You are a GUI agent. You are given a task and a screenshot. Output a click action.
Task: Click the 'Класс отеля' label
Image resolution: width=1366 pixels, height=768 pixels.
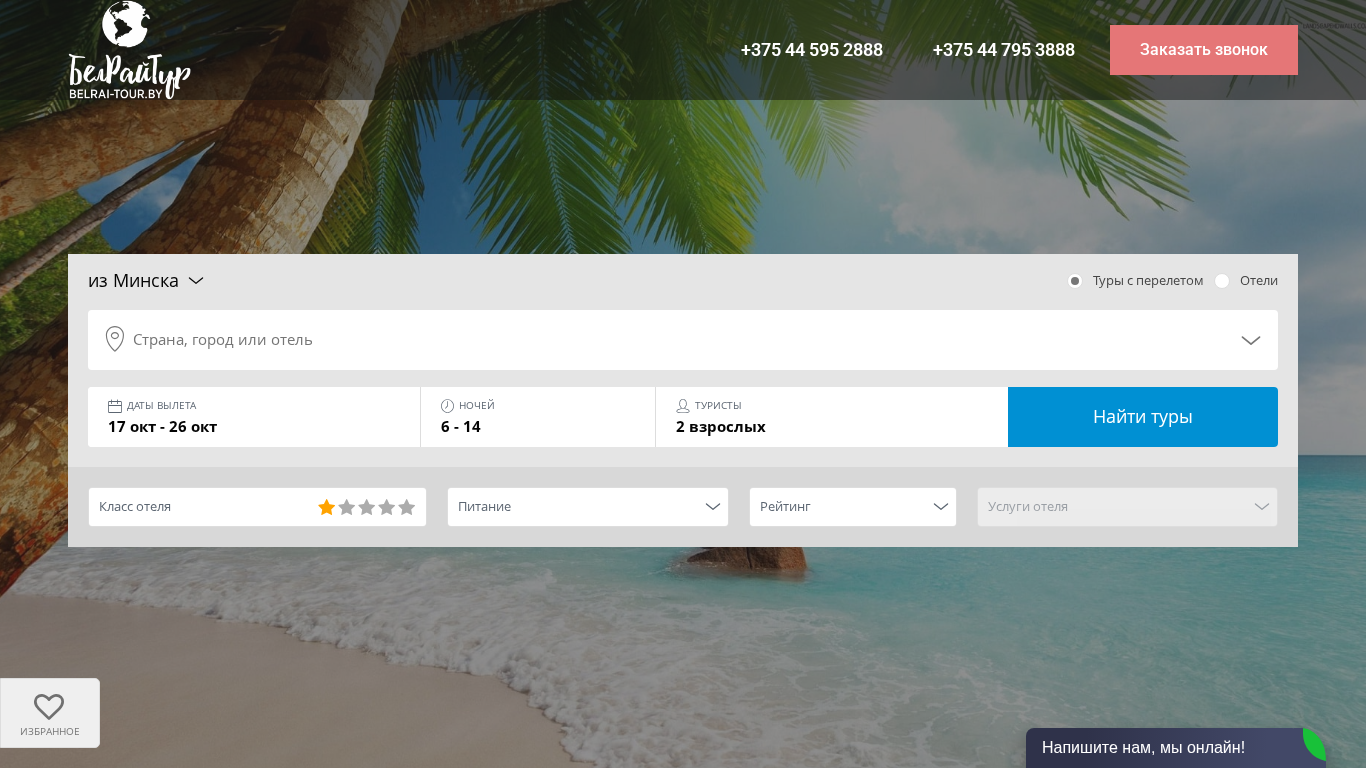[135, 507]
